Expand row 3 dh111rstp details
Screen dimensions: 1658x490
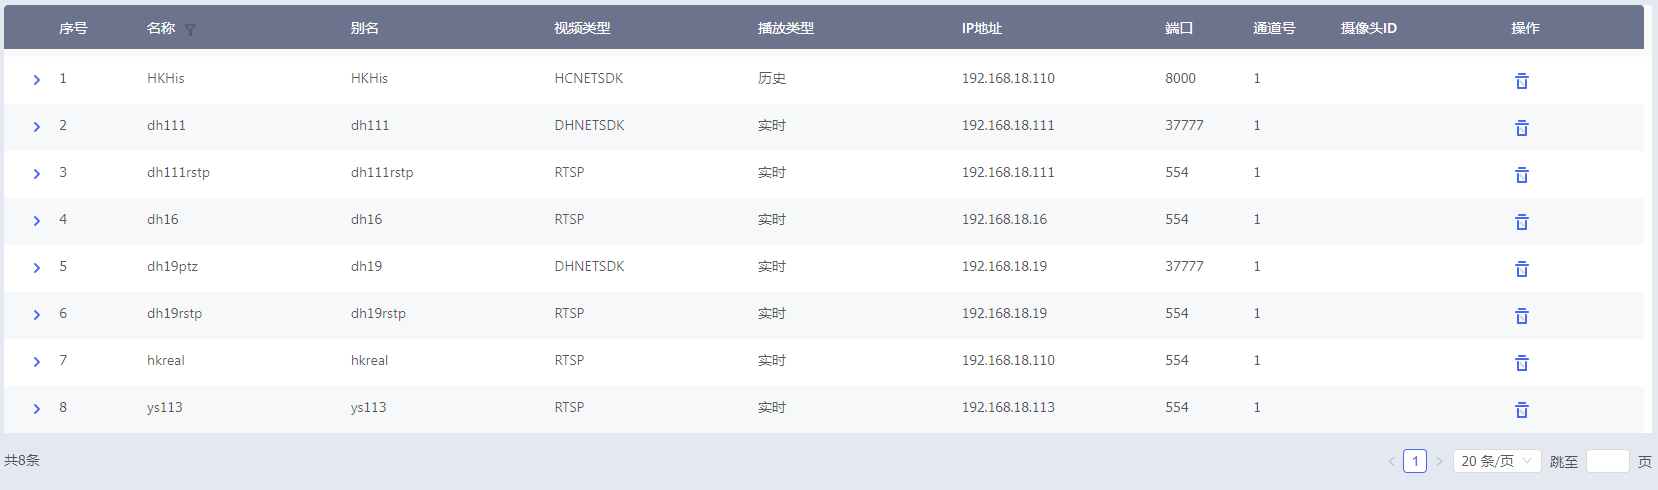tap(37, 174)
